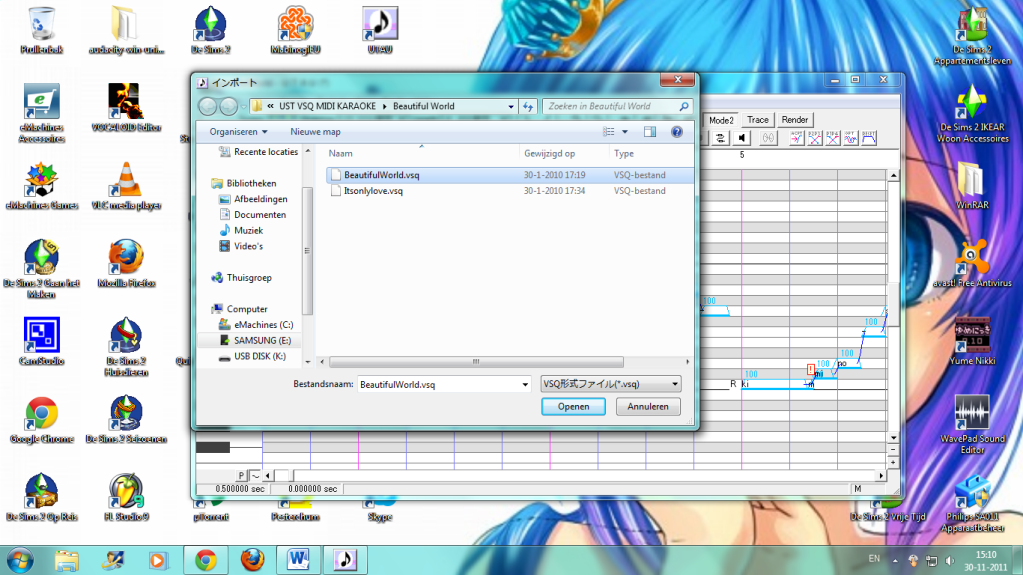Open the VSQ file type dropdown
The image size is (1023, 575).
click(675, 384)
